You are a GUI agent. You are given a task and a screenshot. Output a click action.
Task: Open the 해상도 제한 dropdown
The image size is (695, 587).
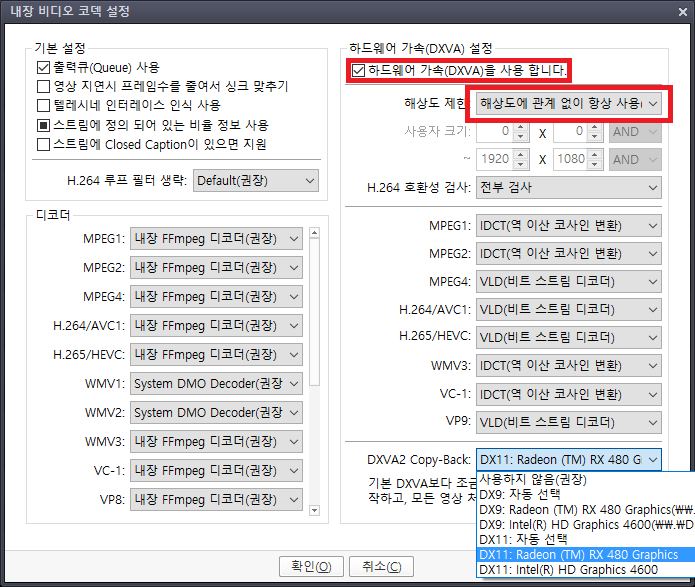point(567,103)
